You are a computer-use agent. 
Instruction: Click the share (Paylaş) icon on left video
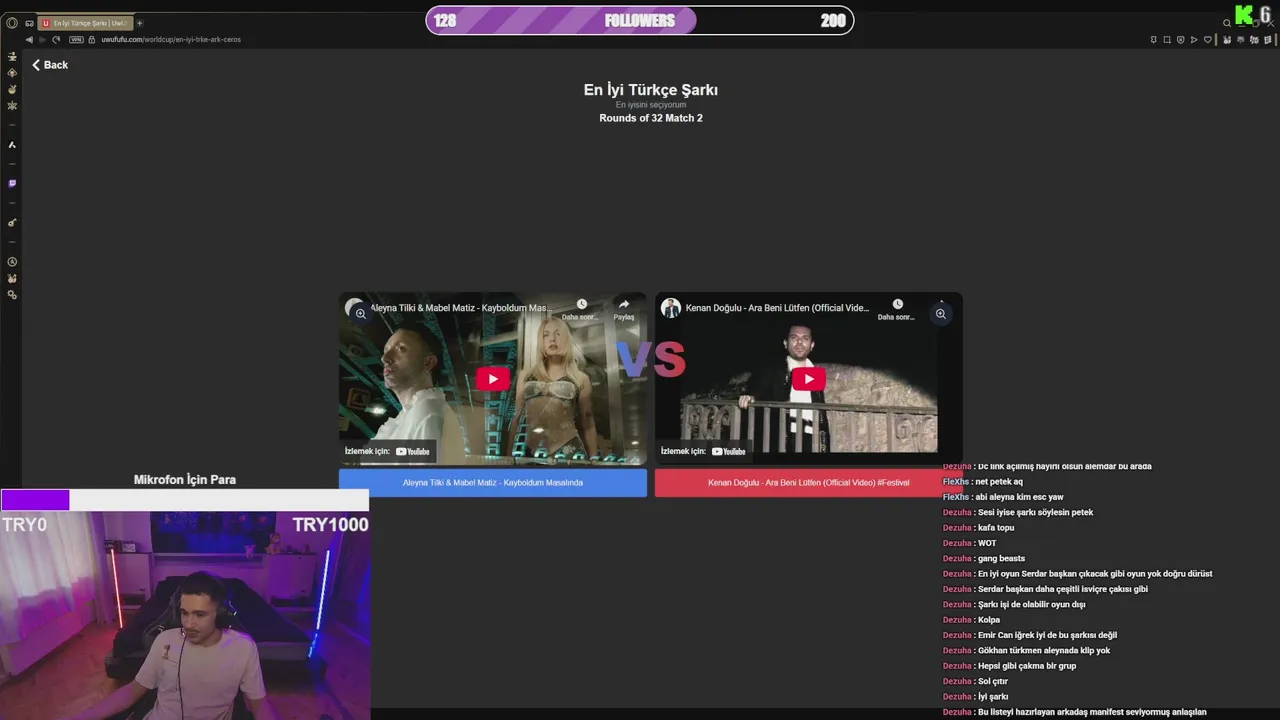click(624, 309)
